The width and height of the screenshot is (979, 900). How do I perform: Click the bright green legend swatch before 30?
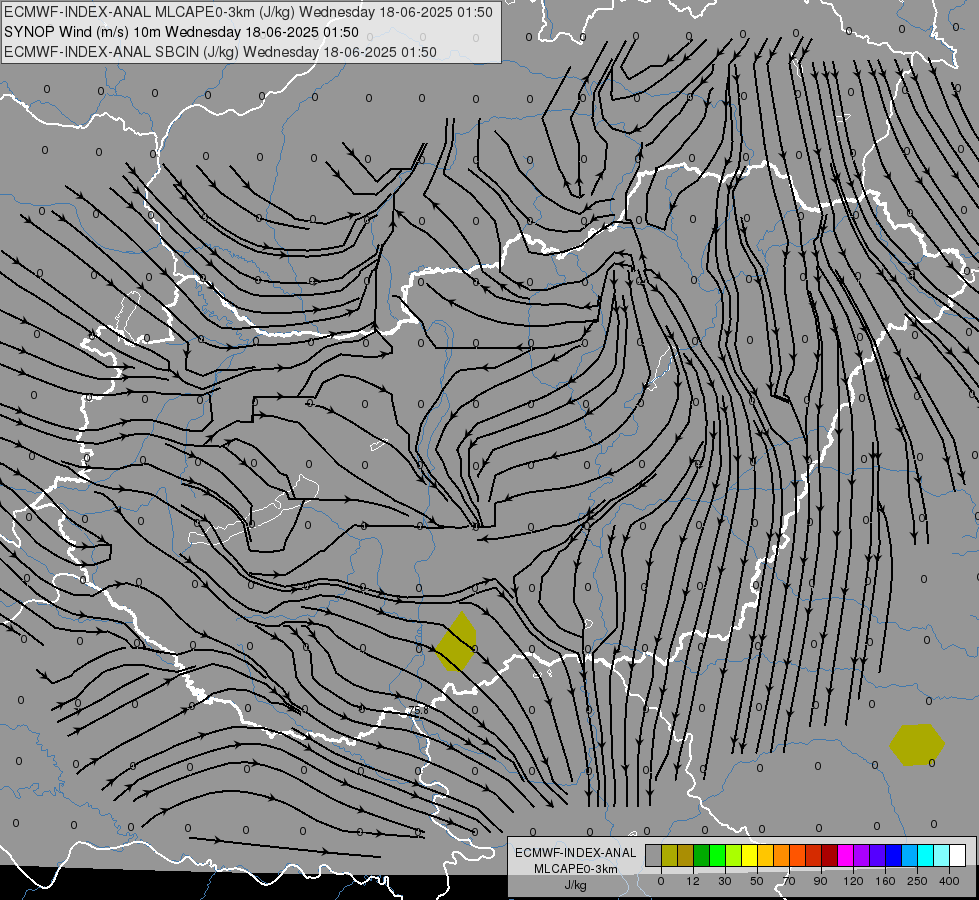tap(717, 856)
